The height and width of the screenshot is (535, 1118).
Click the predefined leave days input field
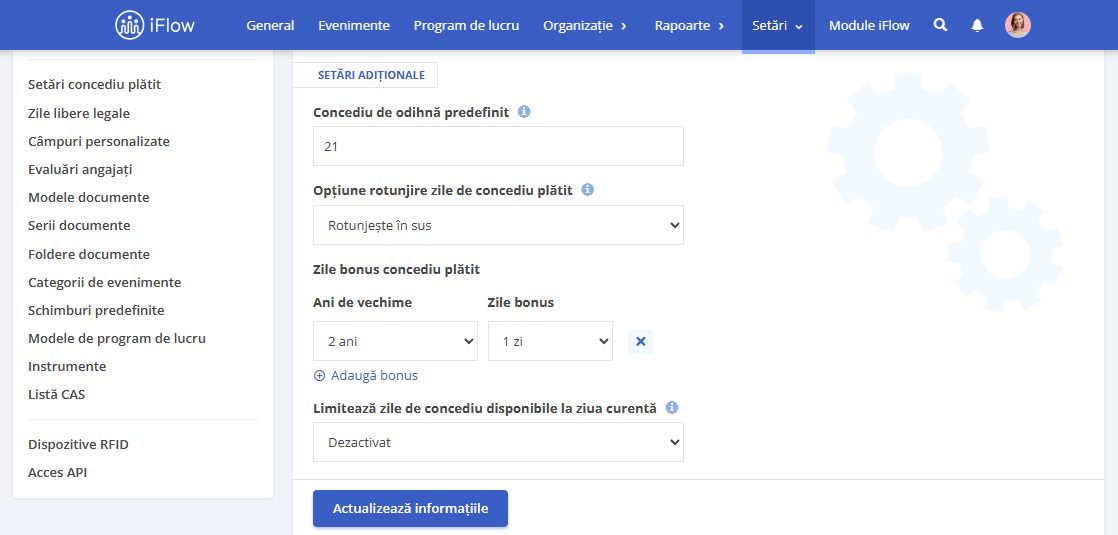coord(498,146)
